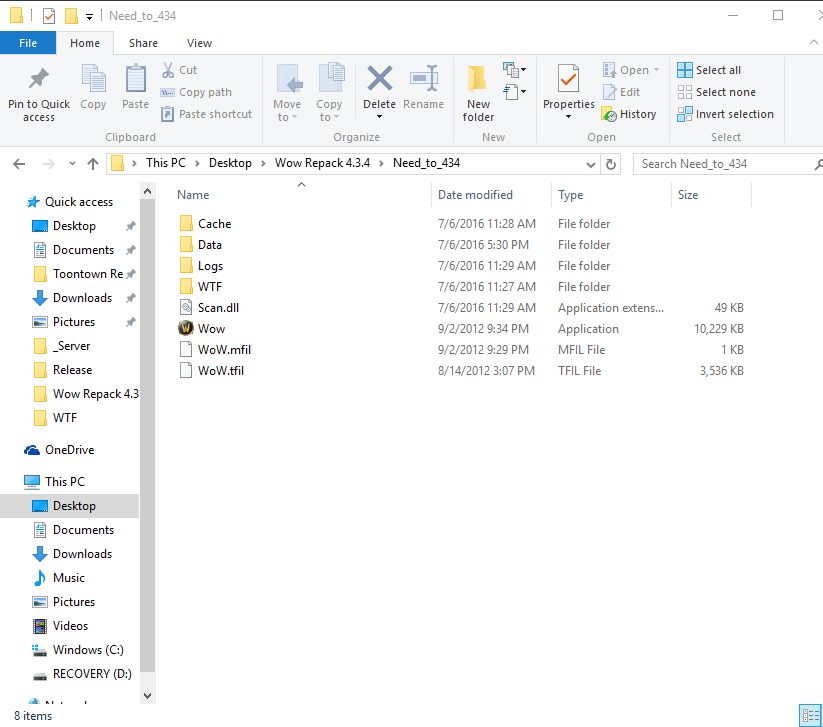Click the Scan.dll file icon
Image resolution: width=823 pixels, height=727 pixels.
click(x=186, y=308)
